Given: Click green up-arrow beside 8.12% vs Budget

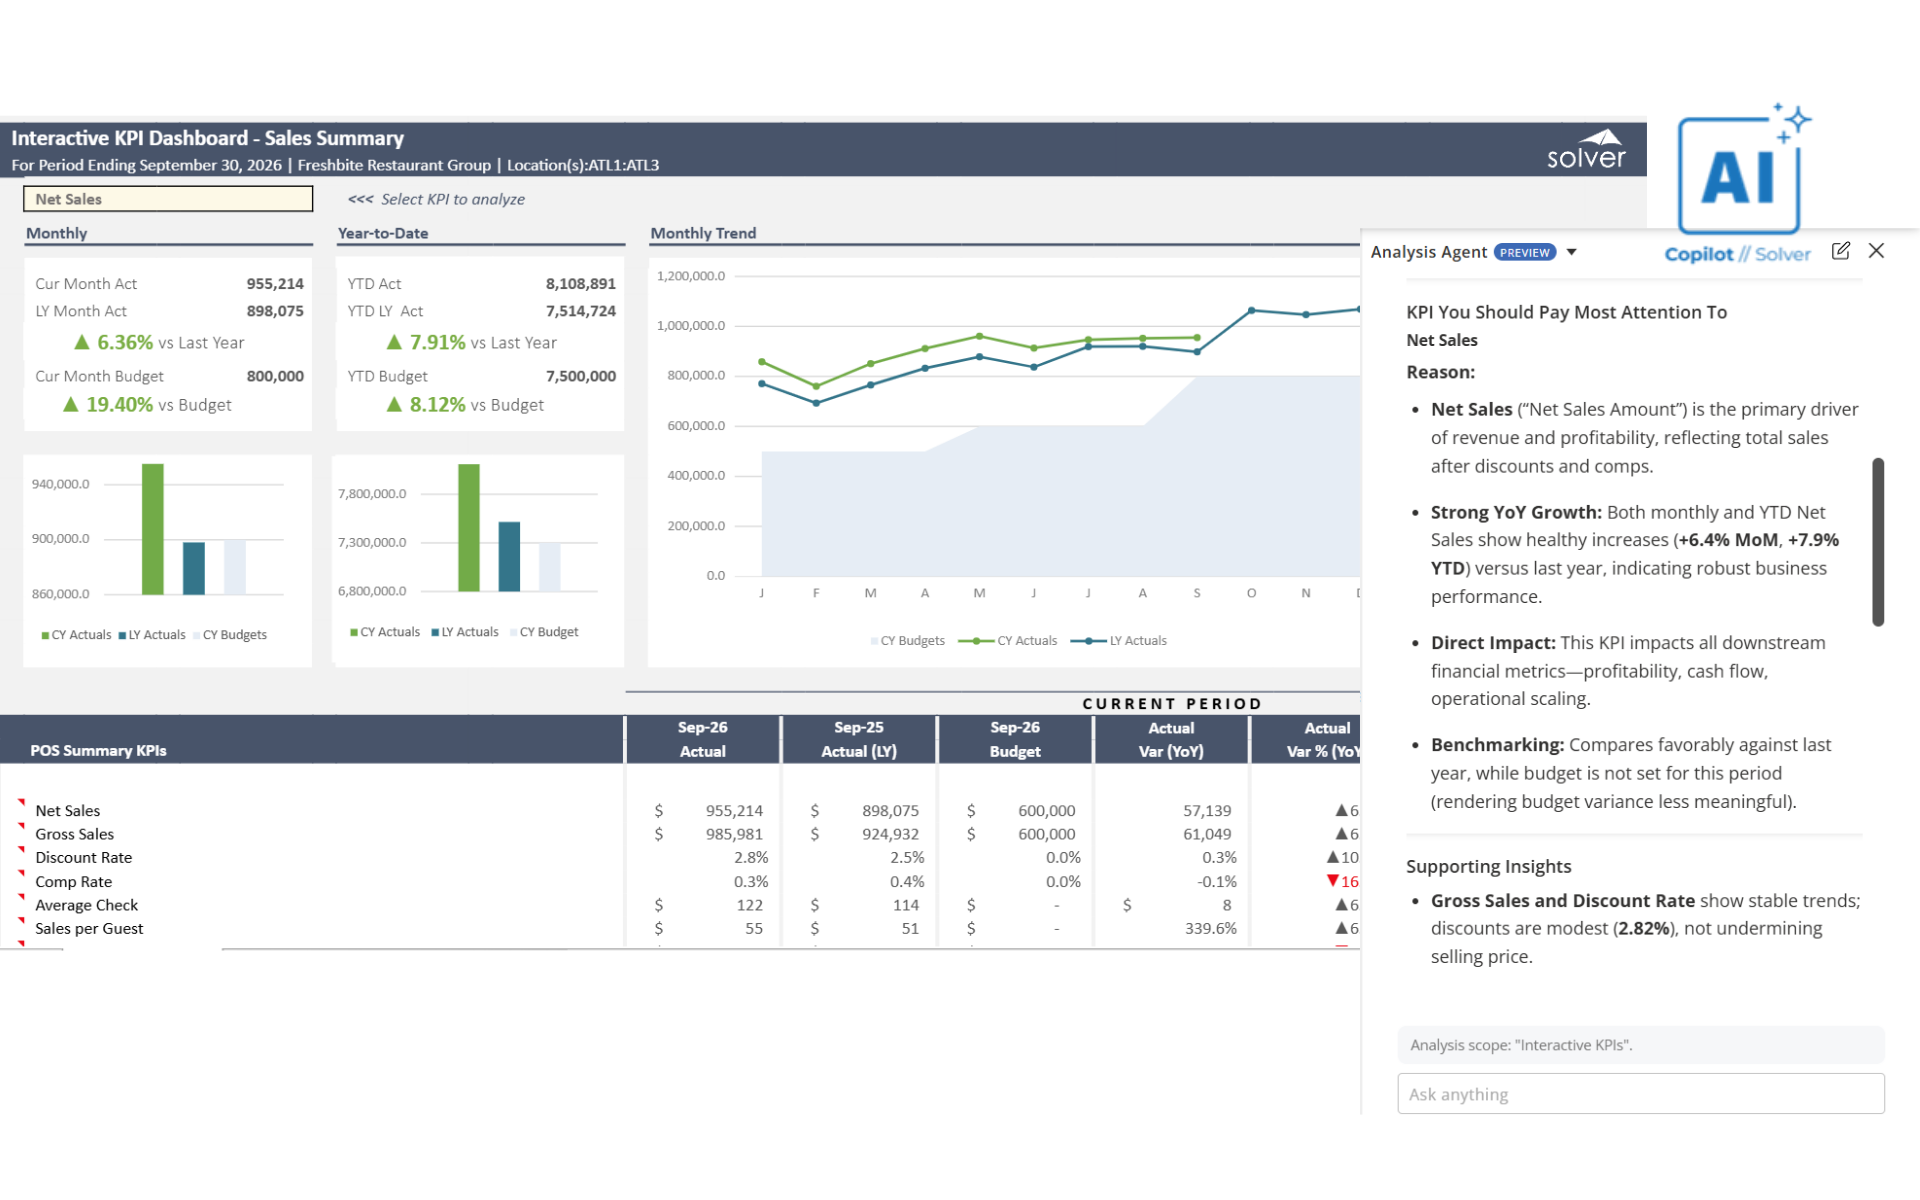Looking at the screenshot, I should [394, 405].
